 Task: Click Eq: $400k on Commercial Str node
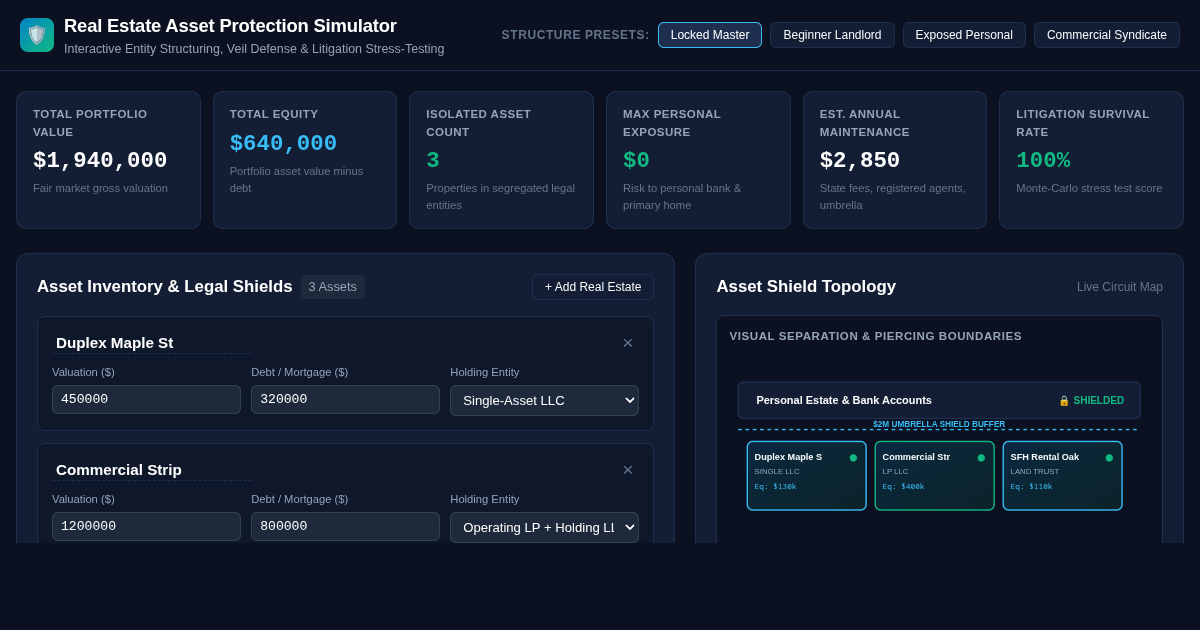(x=903, y=487)
